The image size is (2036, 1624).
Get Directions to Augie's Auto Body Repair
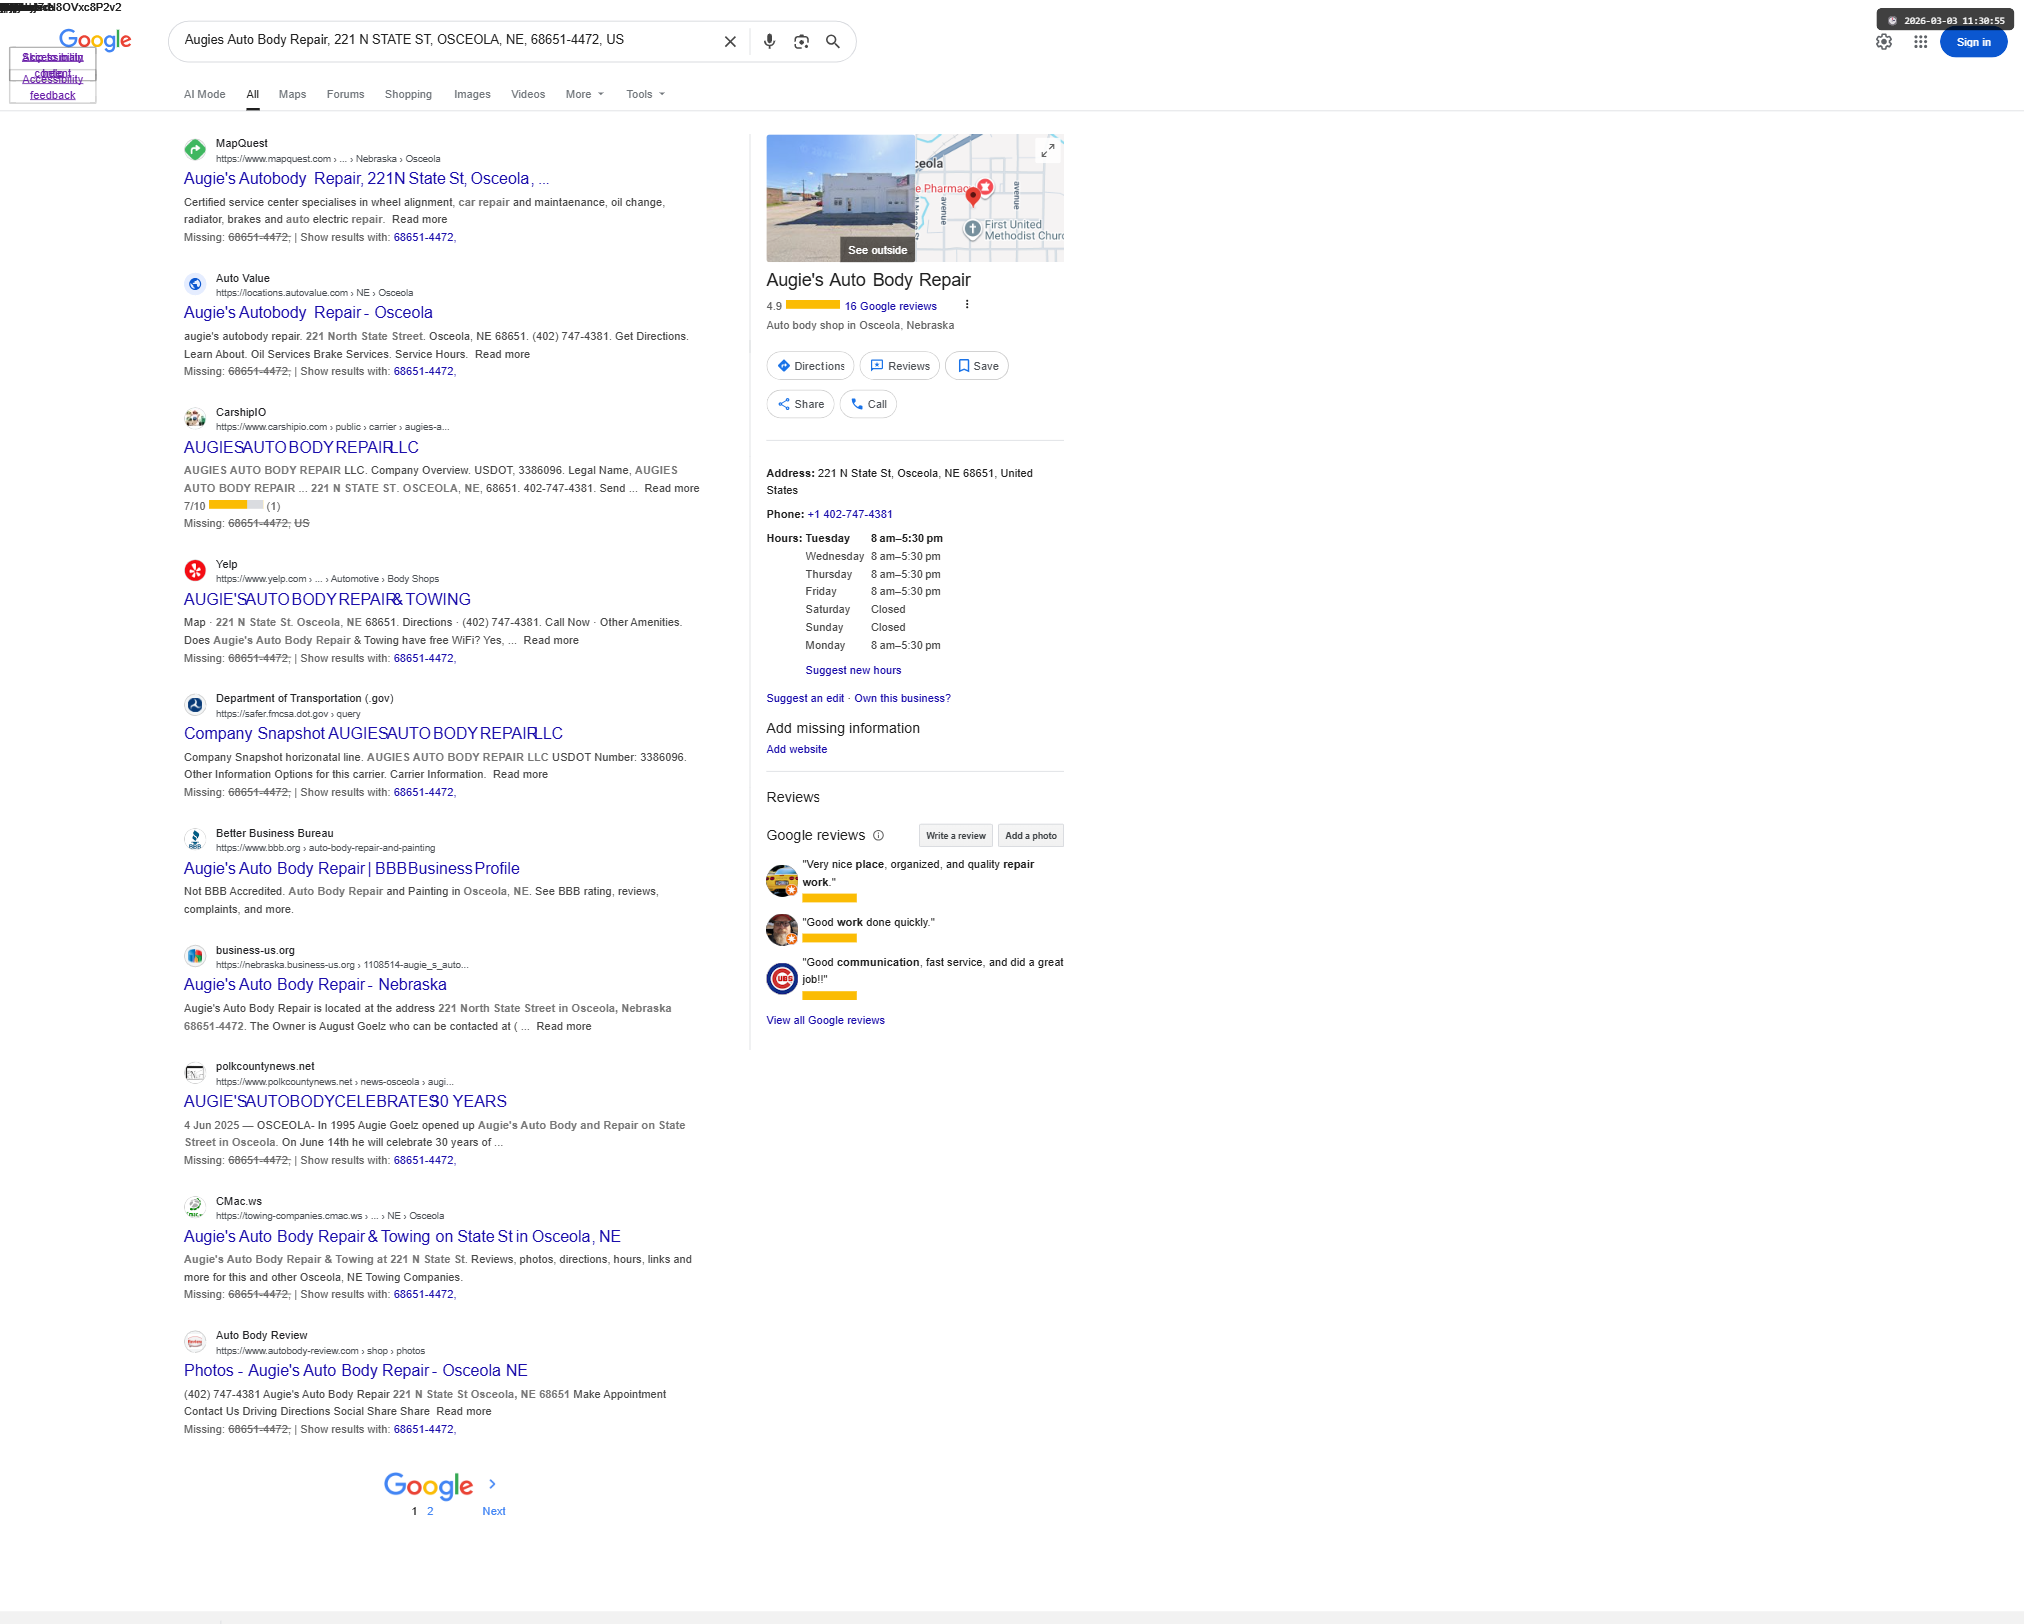pyautogui.click(x=810, y=366)
